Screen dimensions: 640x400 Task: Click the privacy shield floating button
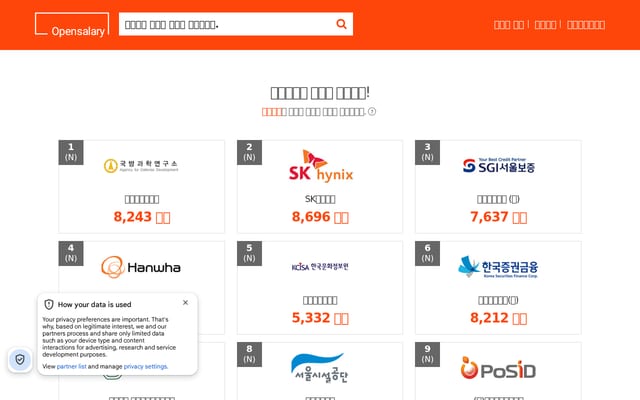[x=20, y=360]
